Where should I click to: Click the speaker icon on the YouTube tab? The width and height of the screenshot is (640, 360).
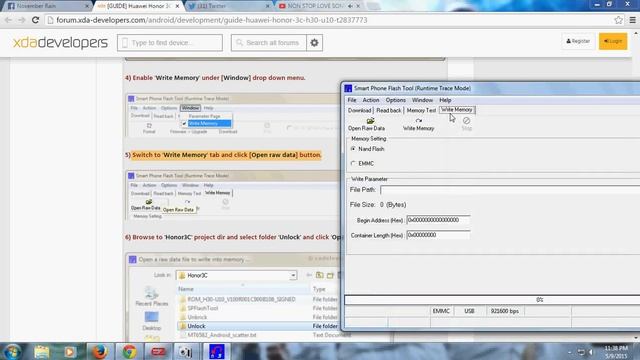[x=350, y=6]
